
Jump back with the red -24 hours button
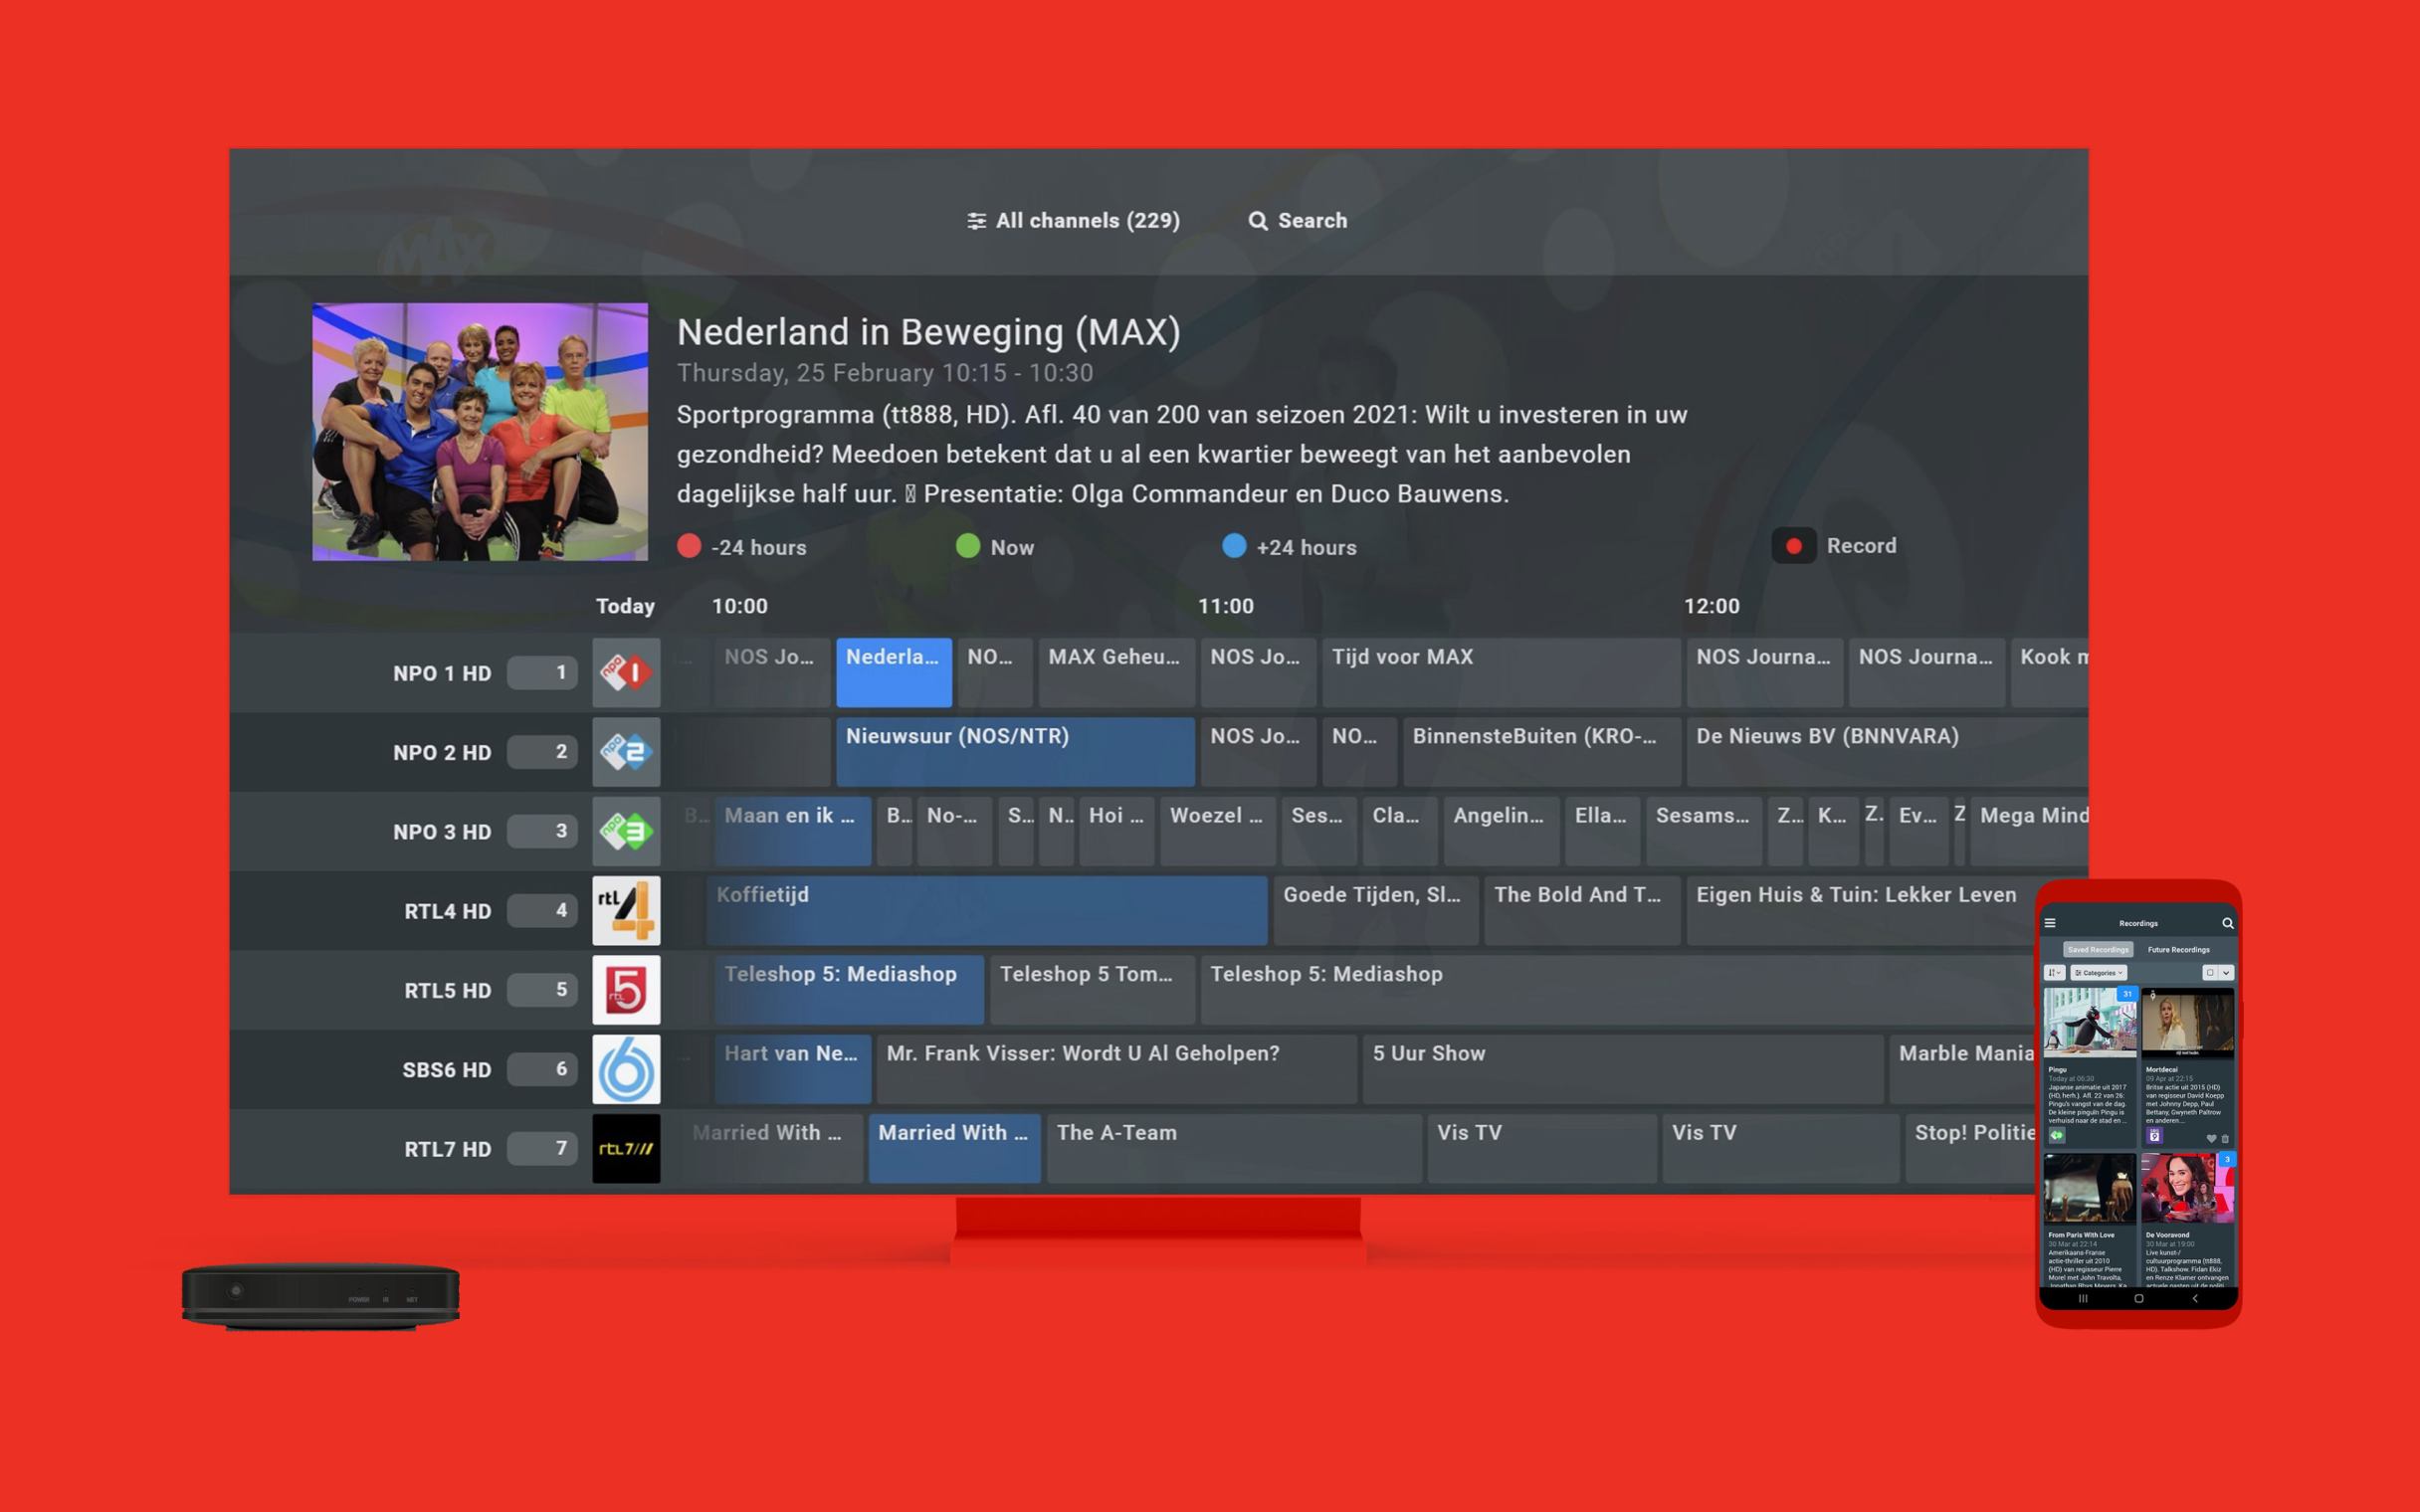(741, 547)
